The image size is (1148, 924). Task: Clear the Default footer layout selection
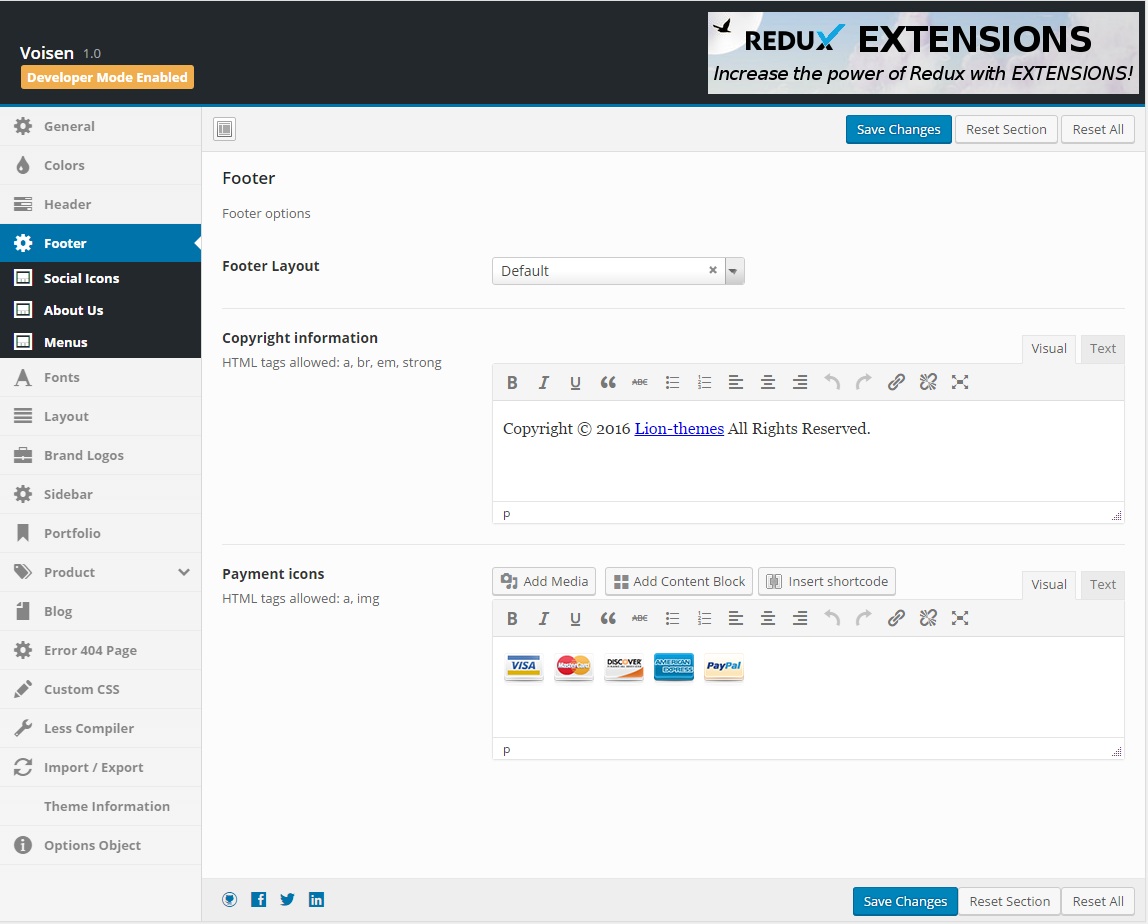point(713,270)
